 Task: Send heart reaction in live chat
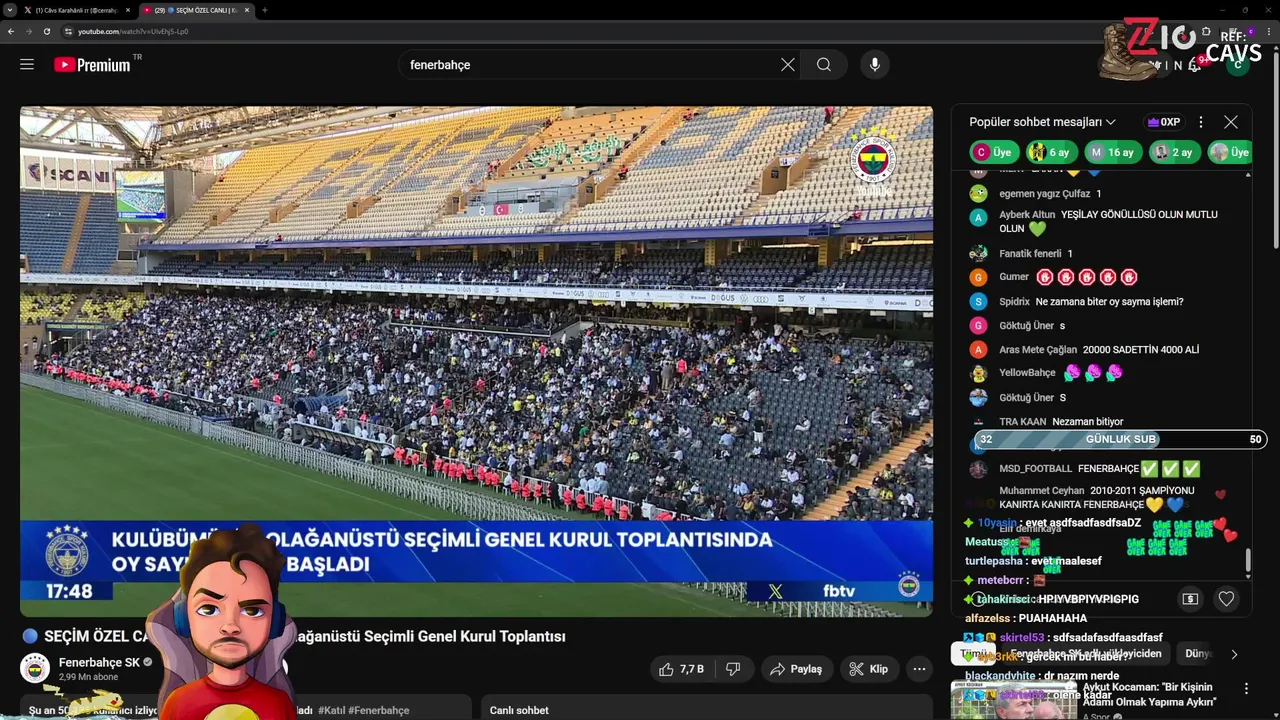click(x=1226, y=599)
